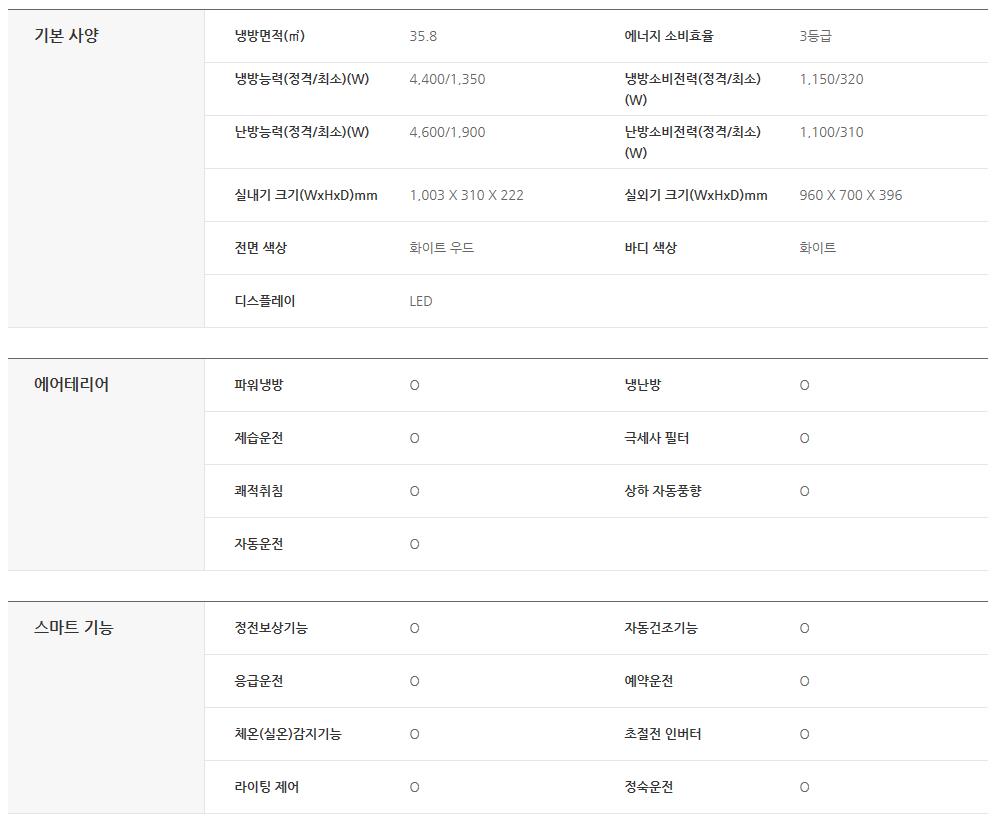Click the 초절전 인버터 feature label

(663, 734)
